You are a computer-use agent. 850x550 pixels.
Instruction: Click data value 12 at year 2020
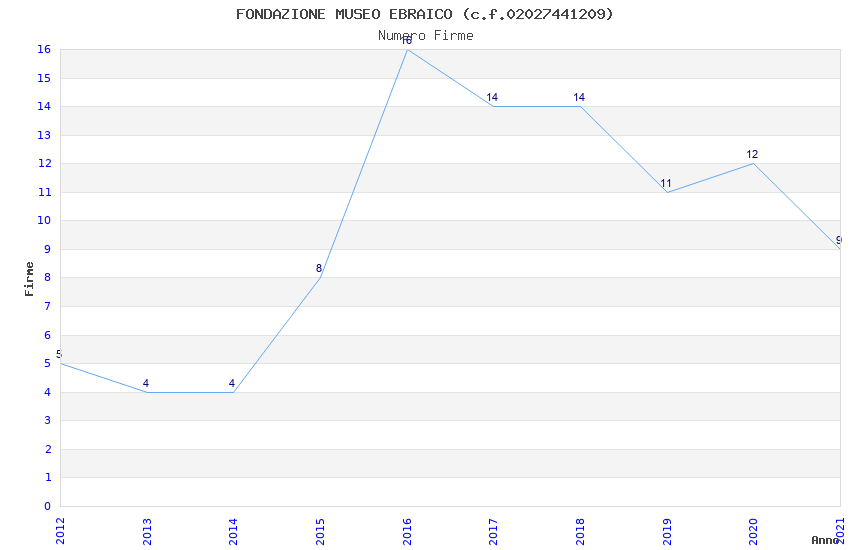(x=752, y=154)
